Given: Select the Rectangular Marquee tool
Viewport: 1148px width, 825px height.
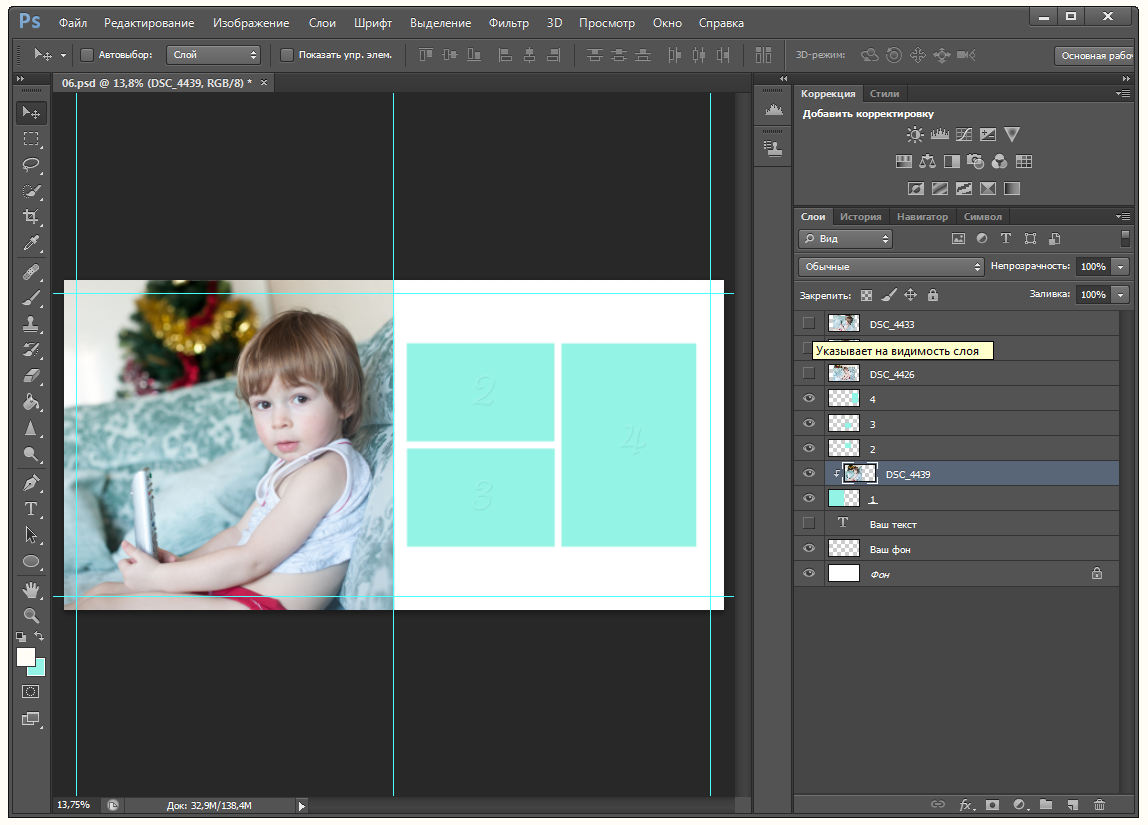Looking at the screenshot, I should pyautogui.click(x=31, y=139).
